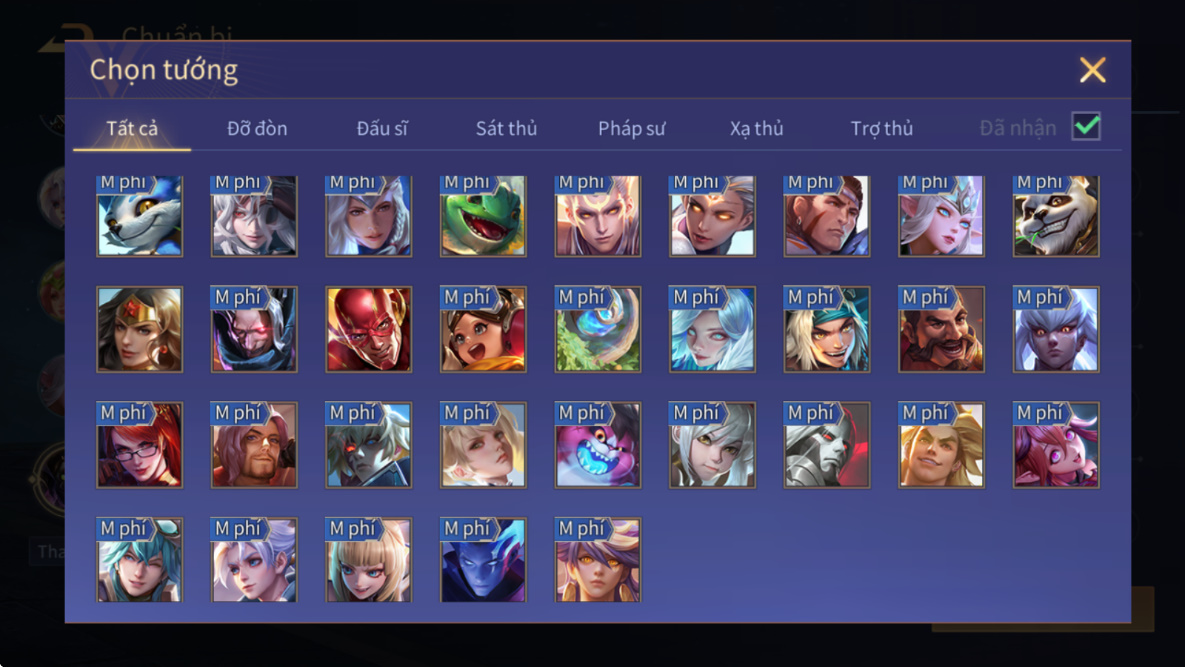
Task: Pick the pink-haired girl with horns
Action: [1056, 445]
